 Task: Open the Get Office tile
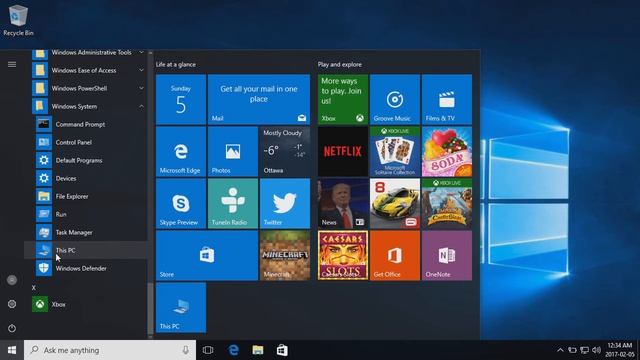point(395,256)
